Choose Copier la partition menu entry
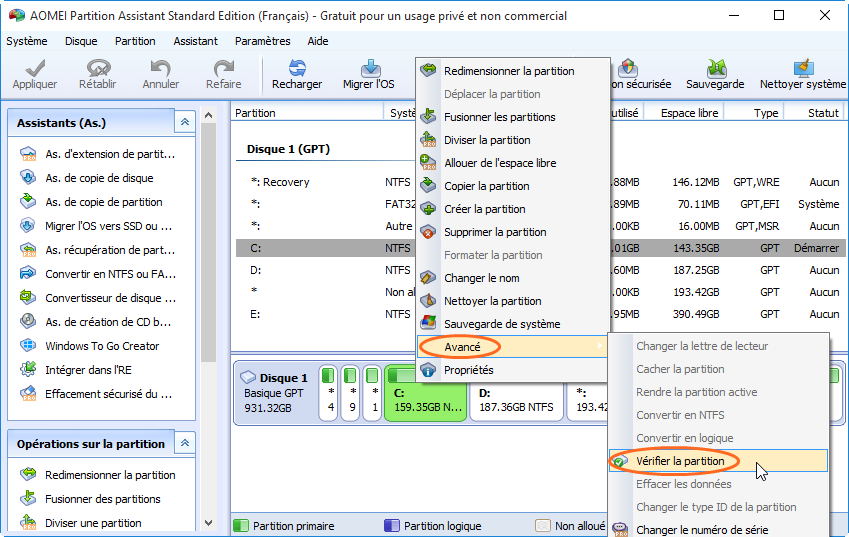The width and height of the screenshot is (849, 537). tap(513, 186)
